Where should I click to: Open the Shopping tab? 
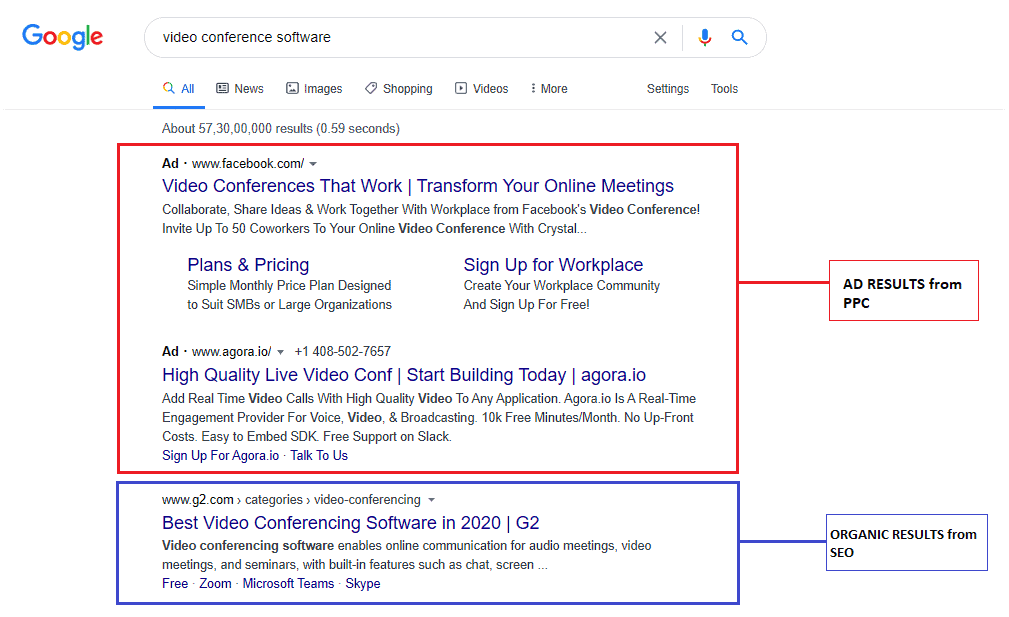tap(399, 88)
